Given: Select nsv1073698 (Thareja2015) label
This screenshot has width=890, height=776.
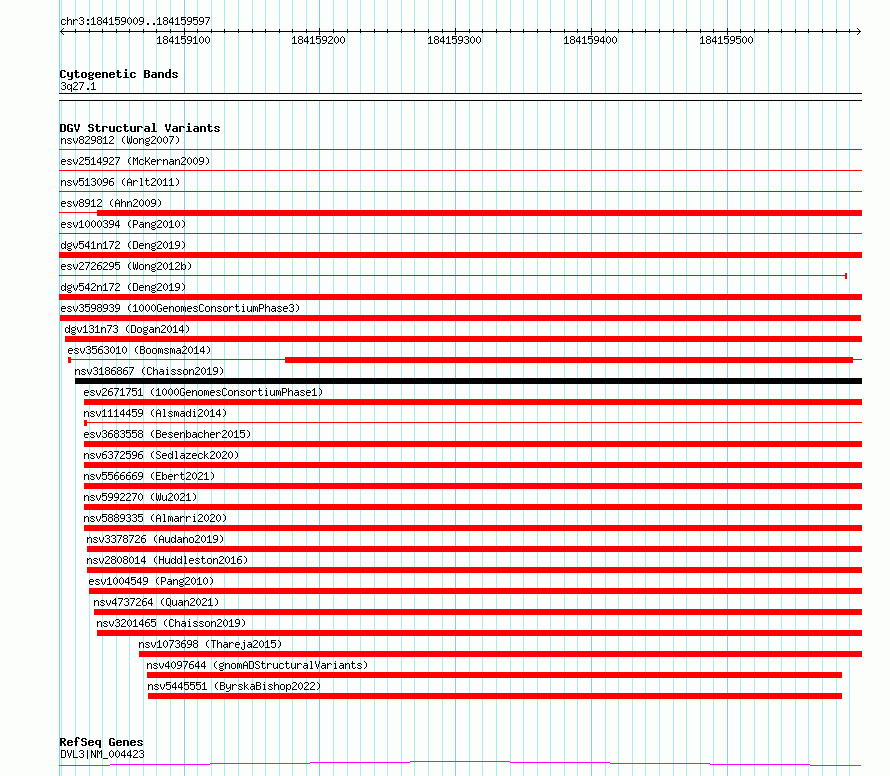Looking at the screenshot, I should [x=210, y=644].
